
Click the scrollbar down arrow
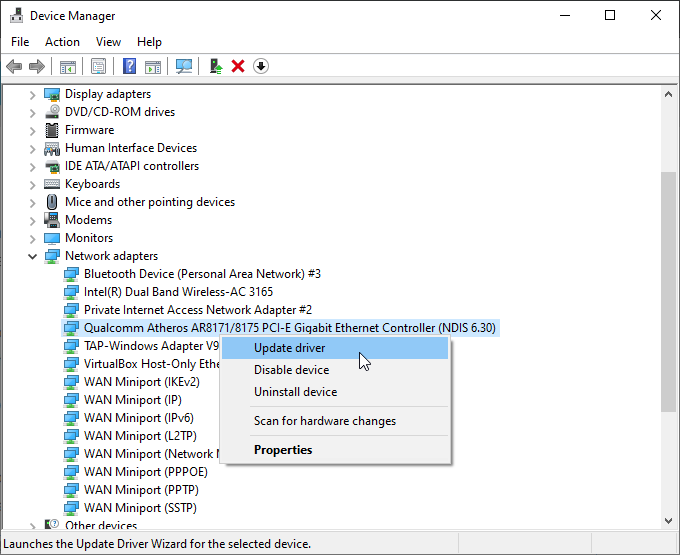pos(668,520)
